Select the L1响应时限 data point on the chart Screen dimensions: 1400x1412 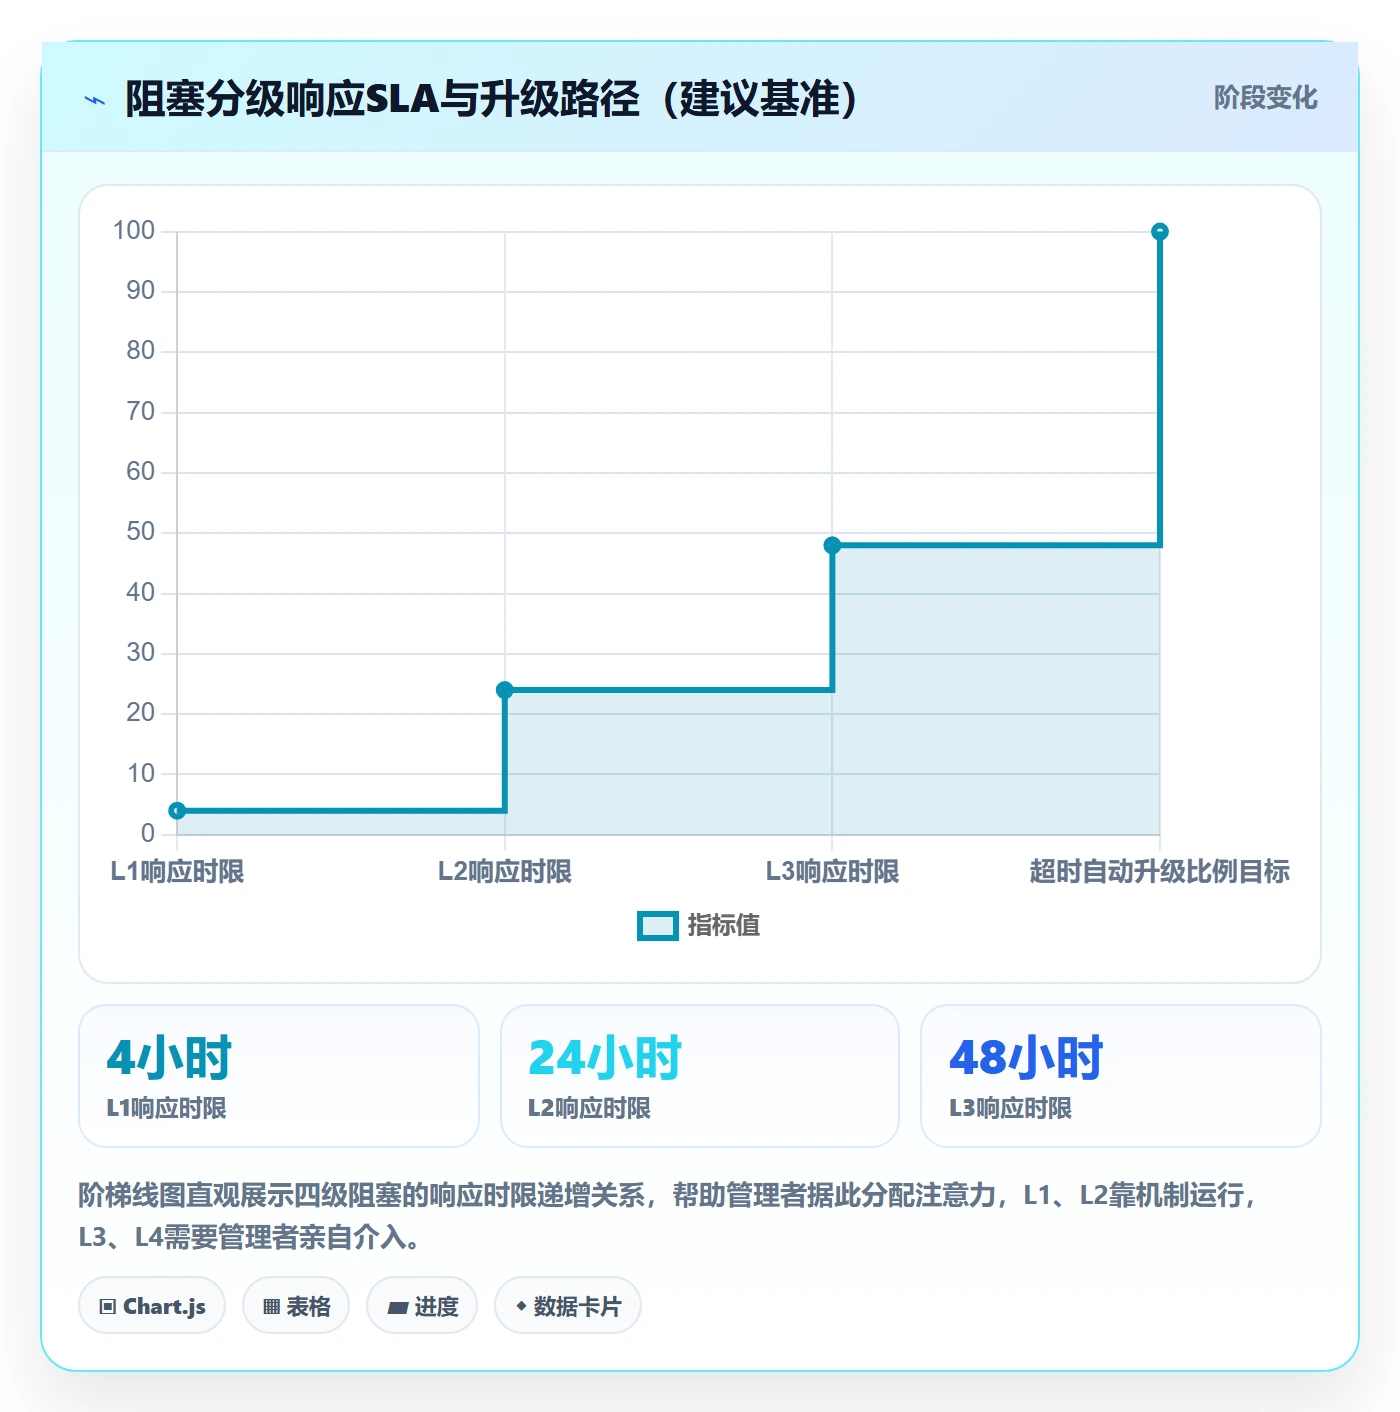tap(177, 811)
